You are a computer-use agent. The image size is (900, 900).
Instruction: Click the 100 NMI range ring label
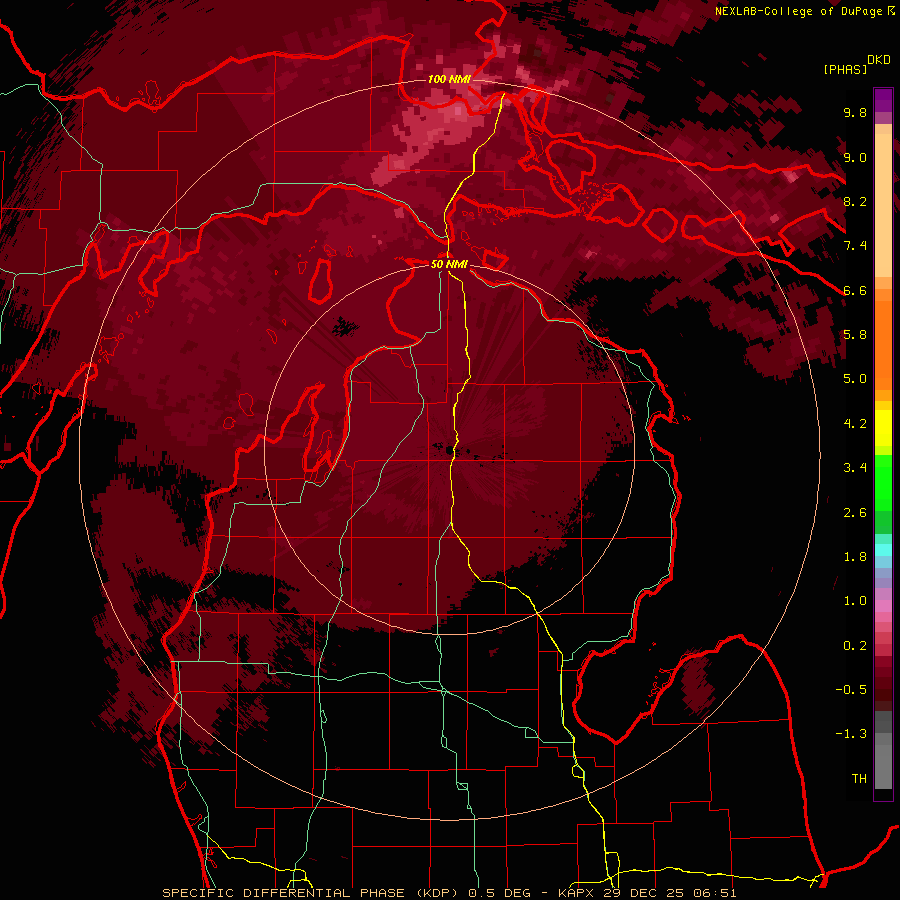coord(449,79)
